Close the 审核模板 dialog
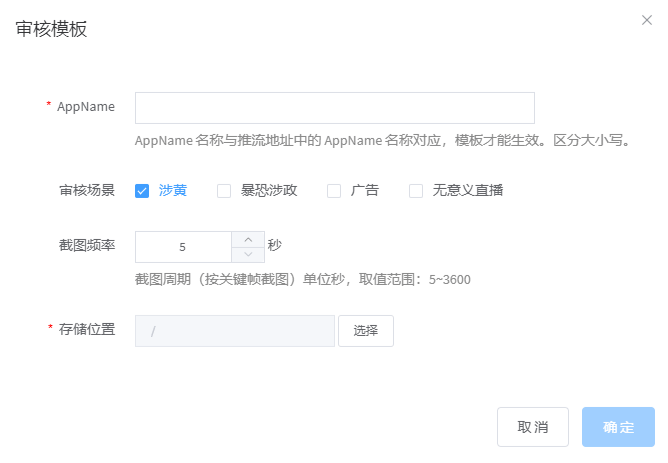Image resolution: width=668 pixels, height=463 pixels. [646, 20]
